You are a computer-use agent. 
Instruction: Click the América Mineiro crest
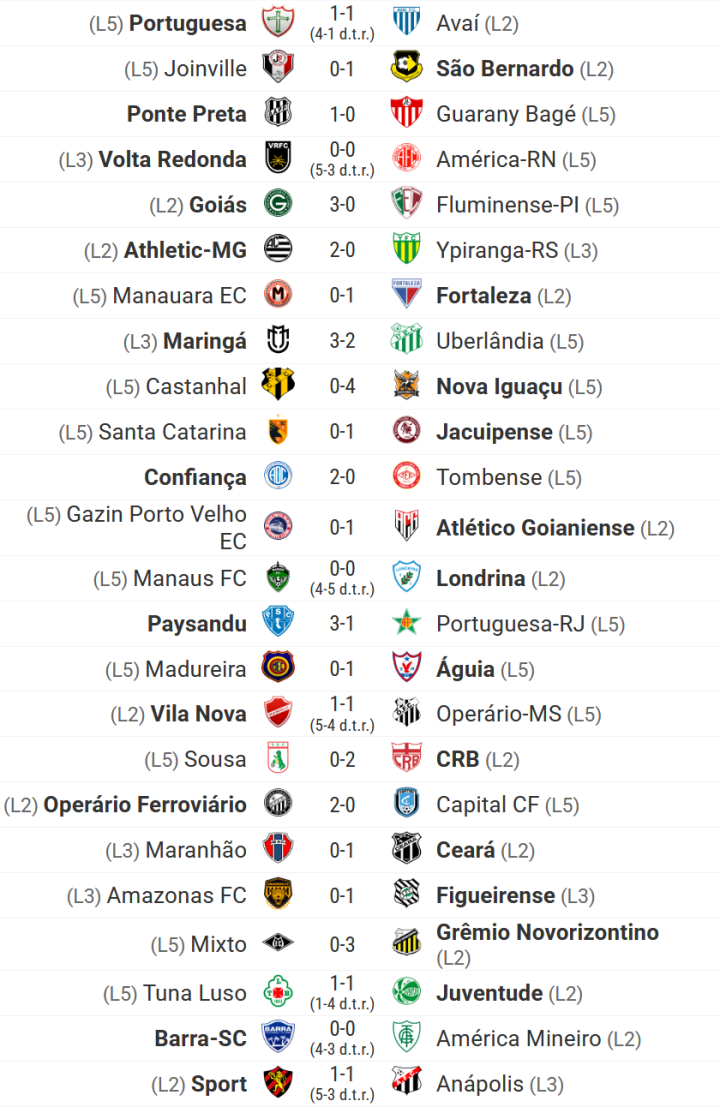(406, 1038)
